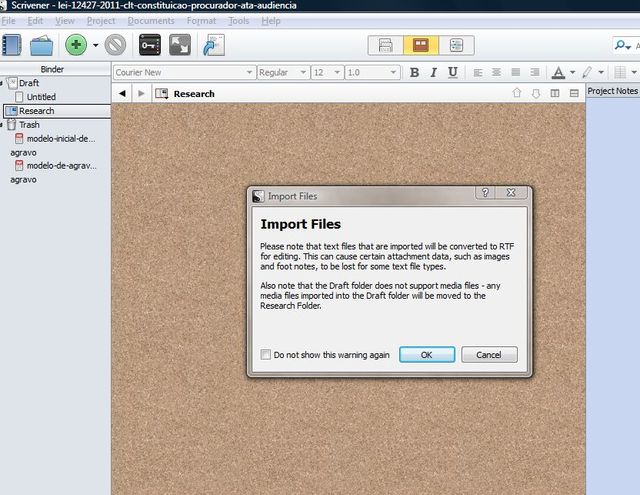Open the Format menu
This screenshot has width=640, height=495.
coord(201,21)
